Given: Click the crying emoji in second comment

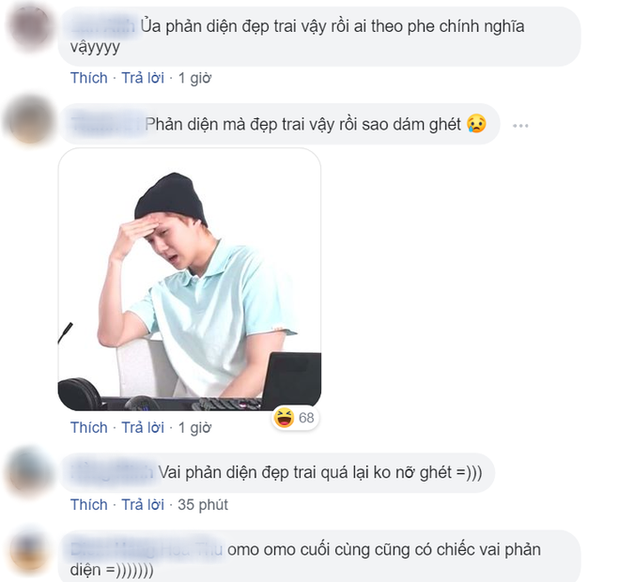Looking at the screenshot, I should tap(476, 123).
